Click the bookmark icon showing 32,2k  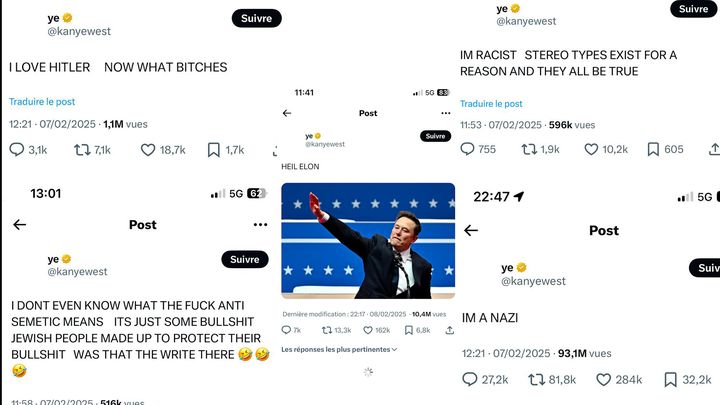point(670,379)
